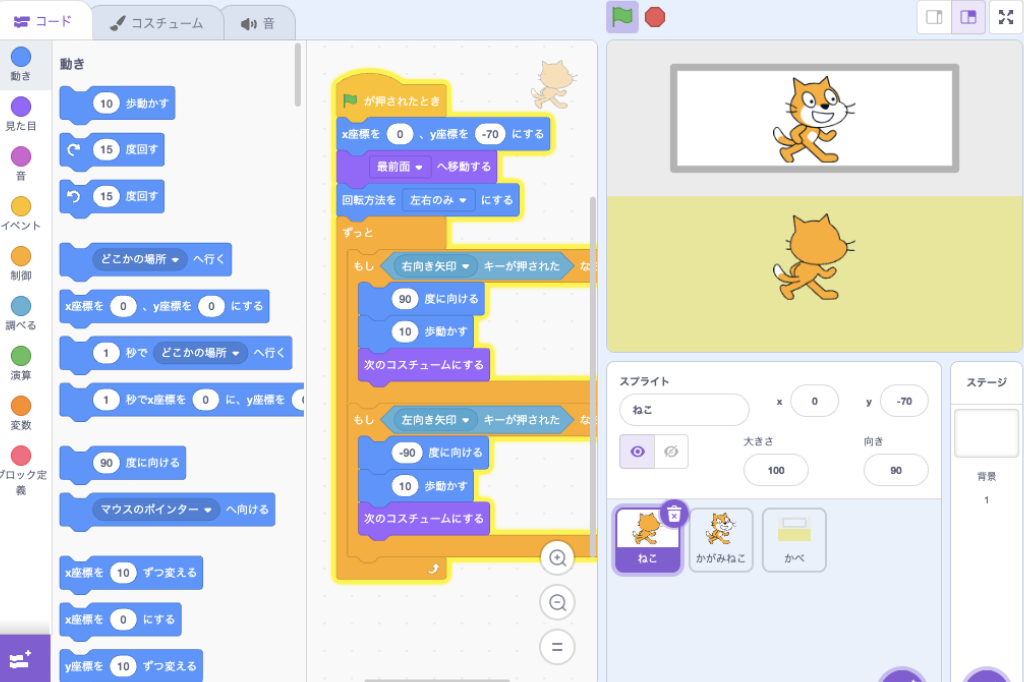The width and height of the screenshot is (1024, 682).
Task: Expand どこかの場所 dropdown in へ行く block
Action: coord(177,260)
